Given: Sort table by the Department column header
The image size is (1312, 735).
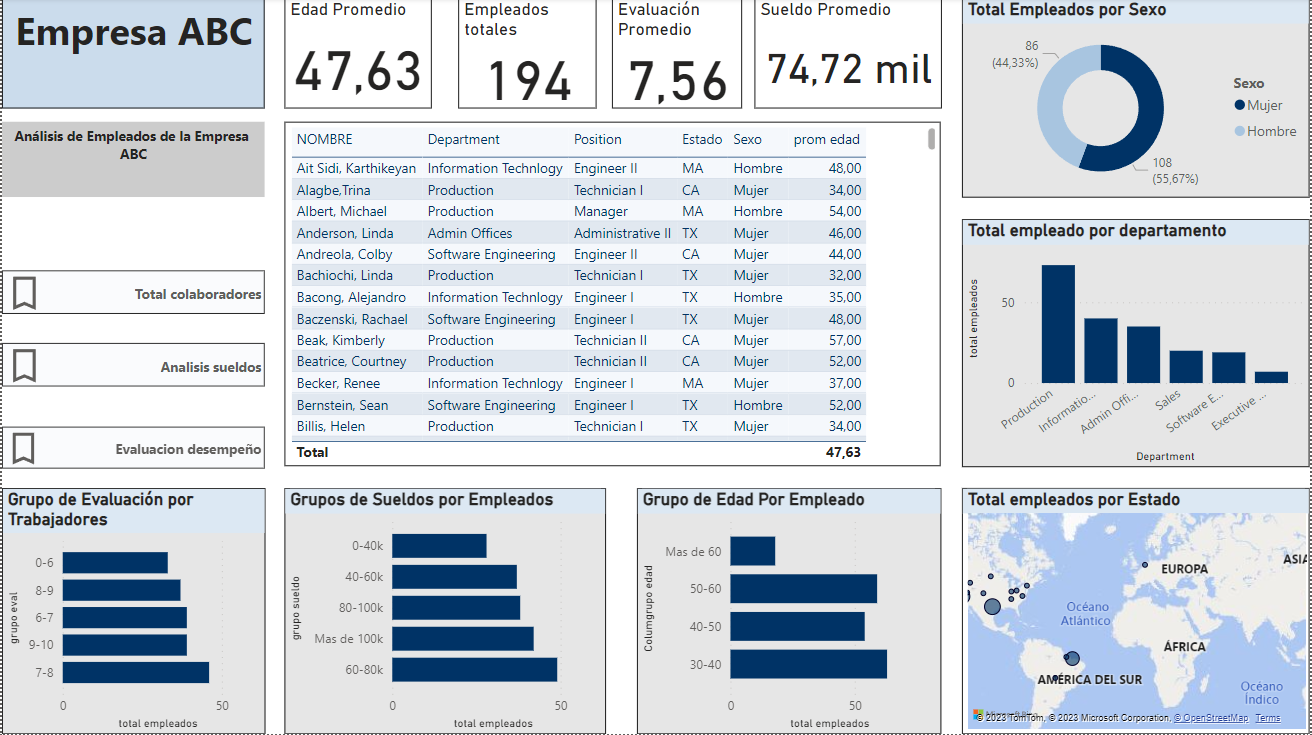Looking at the screenshot, I should point(463,140).
